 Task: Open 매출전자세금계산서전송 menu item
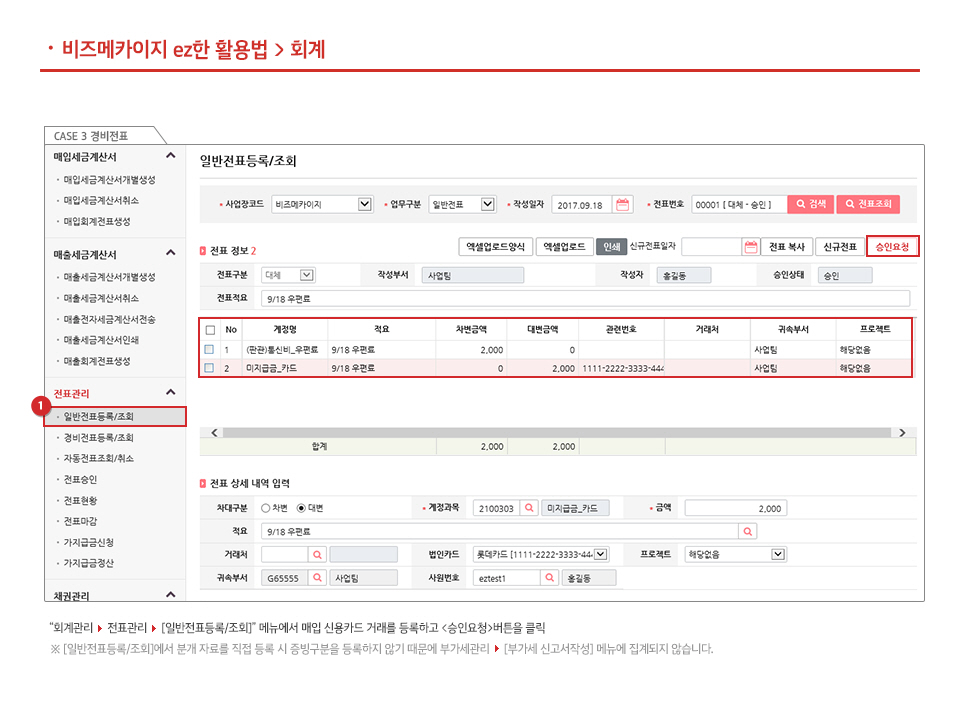point(110,320)
